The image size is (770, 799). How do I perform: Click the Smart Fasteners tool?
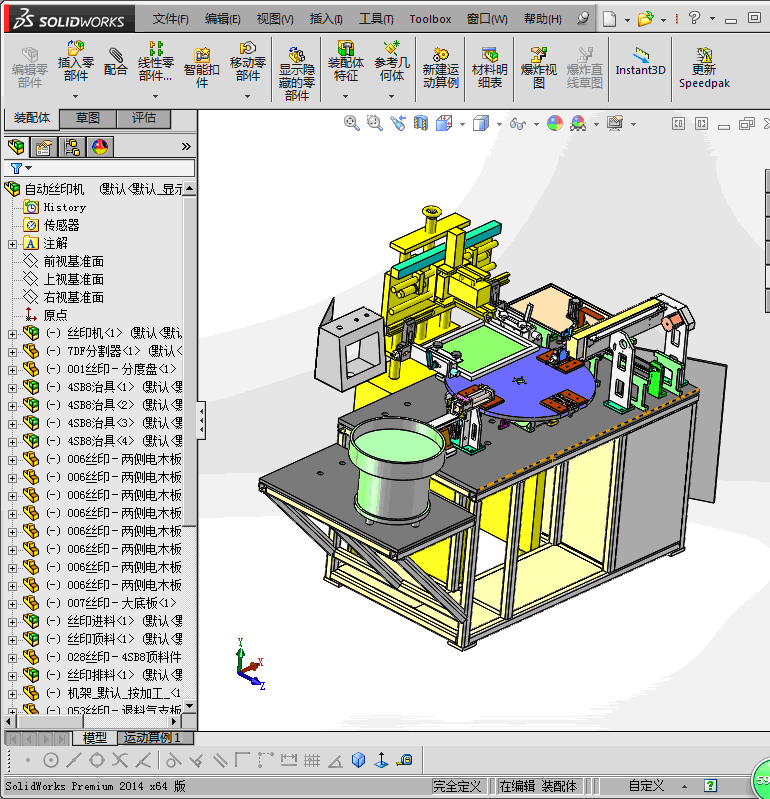pyautogui.click(x=202, y=67)
